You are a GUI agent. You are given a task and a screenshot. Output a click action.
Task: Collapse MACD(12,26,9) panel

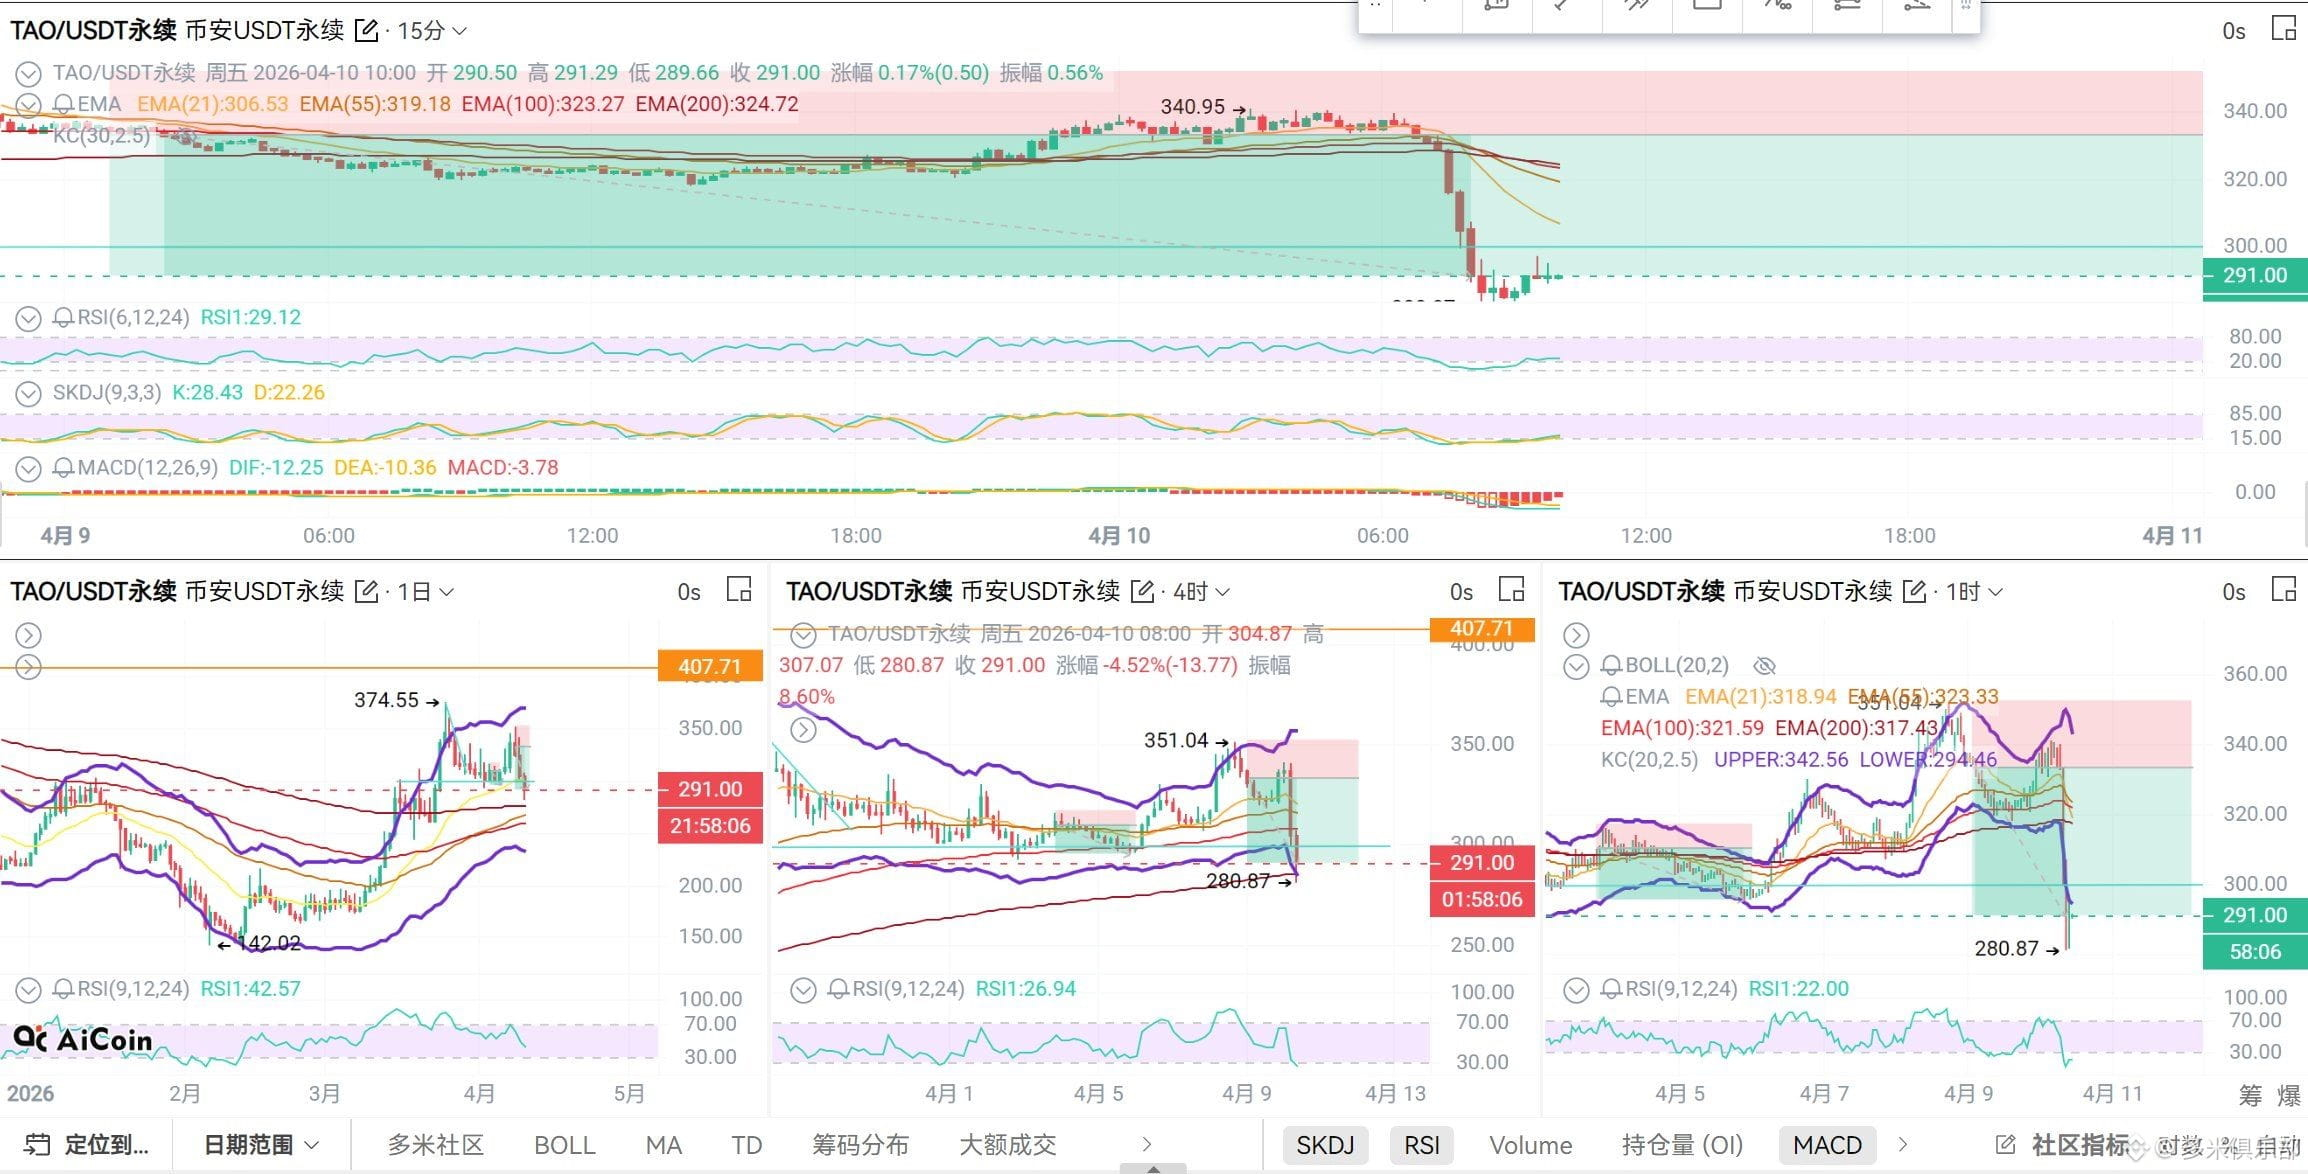point(28,468)
